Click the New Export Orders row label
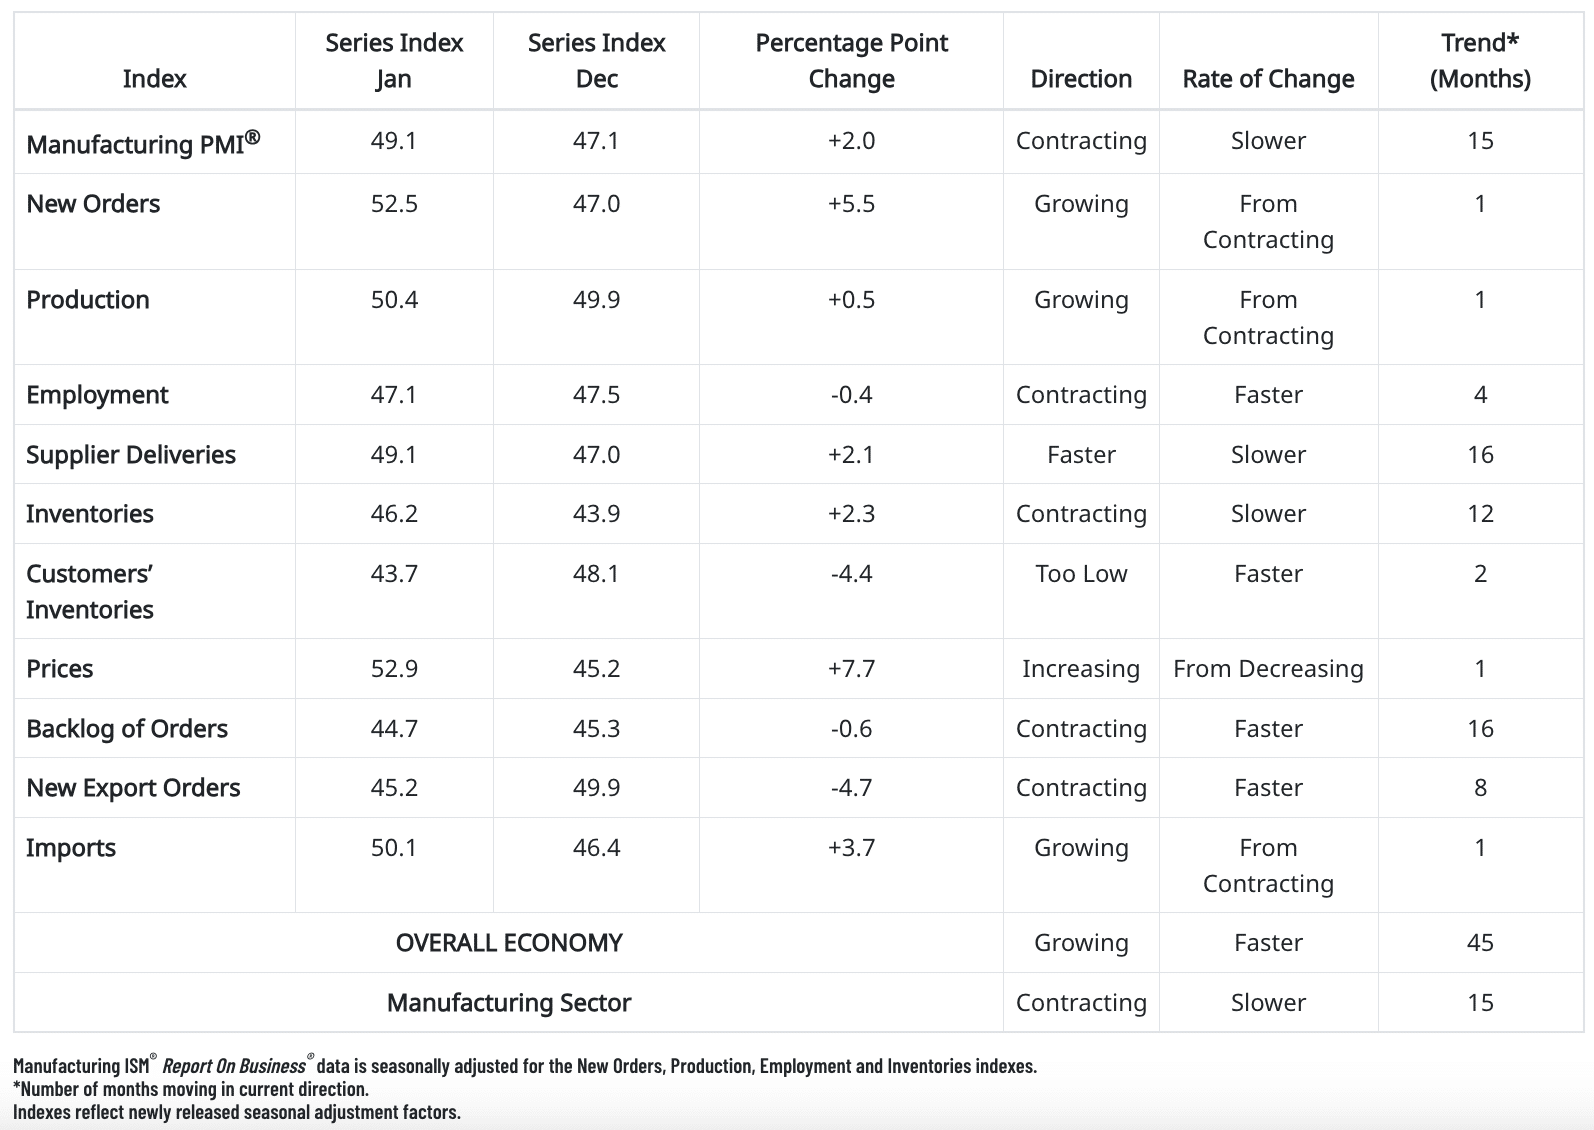This screenshot has width=1594, height=1130. point(133,788)
